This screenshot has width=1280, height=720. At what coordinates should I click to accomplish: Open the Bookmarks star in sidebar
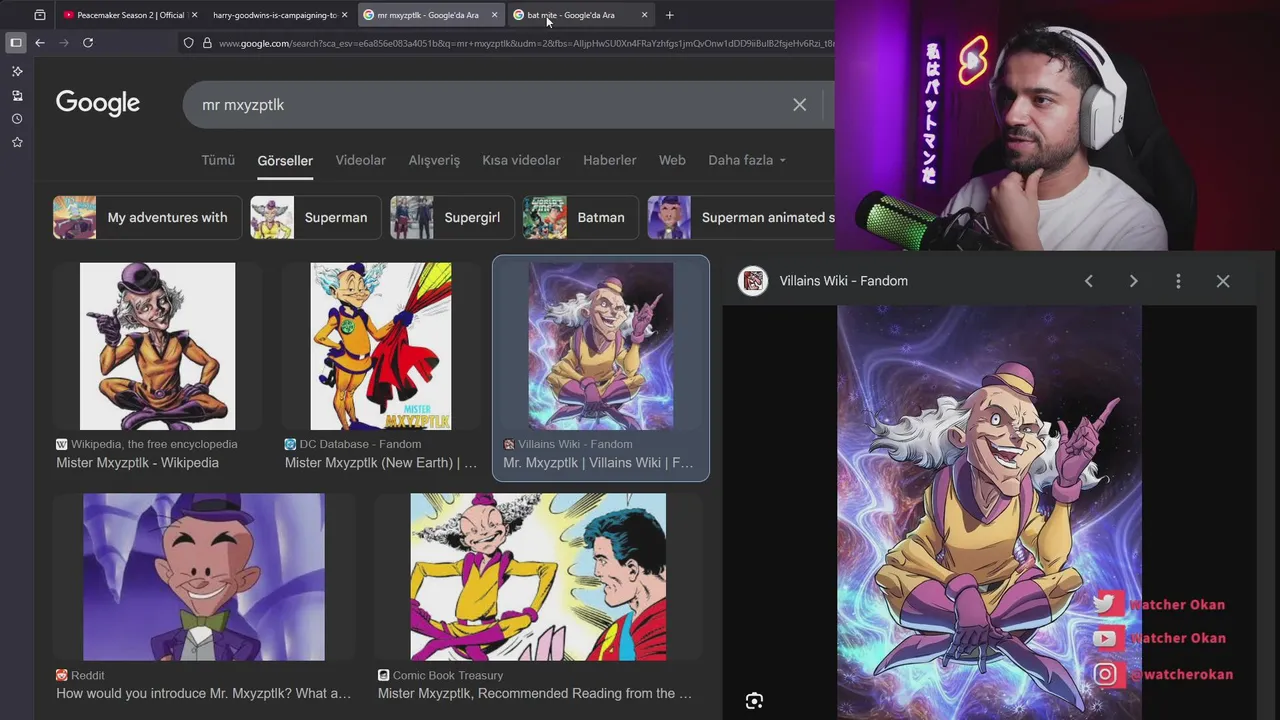click(17, 142)
